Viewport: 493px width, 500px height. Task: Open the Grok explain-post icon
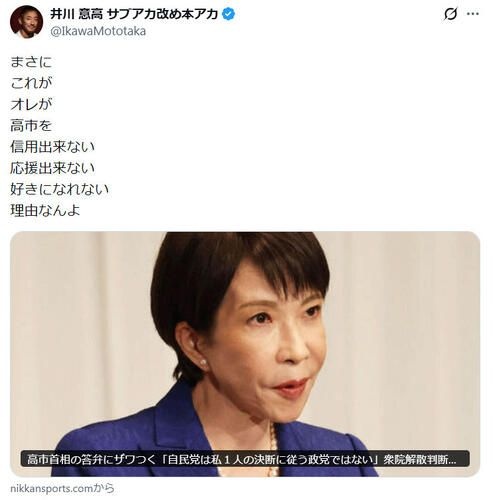click(450, 14)
